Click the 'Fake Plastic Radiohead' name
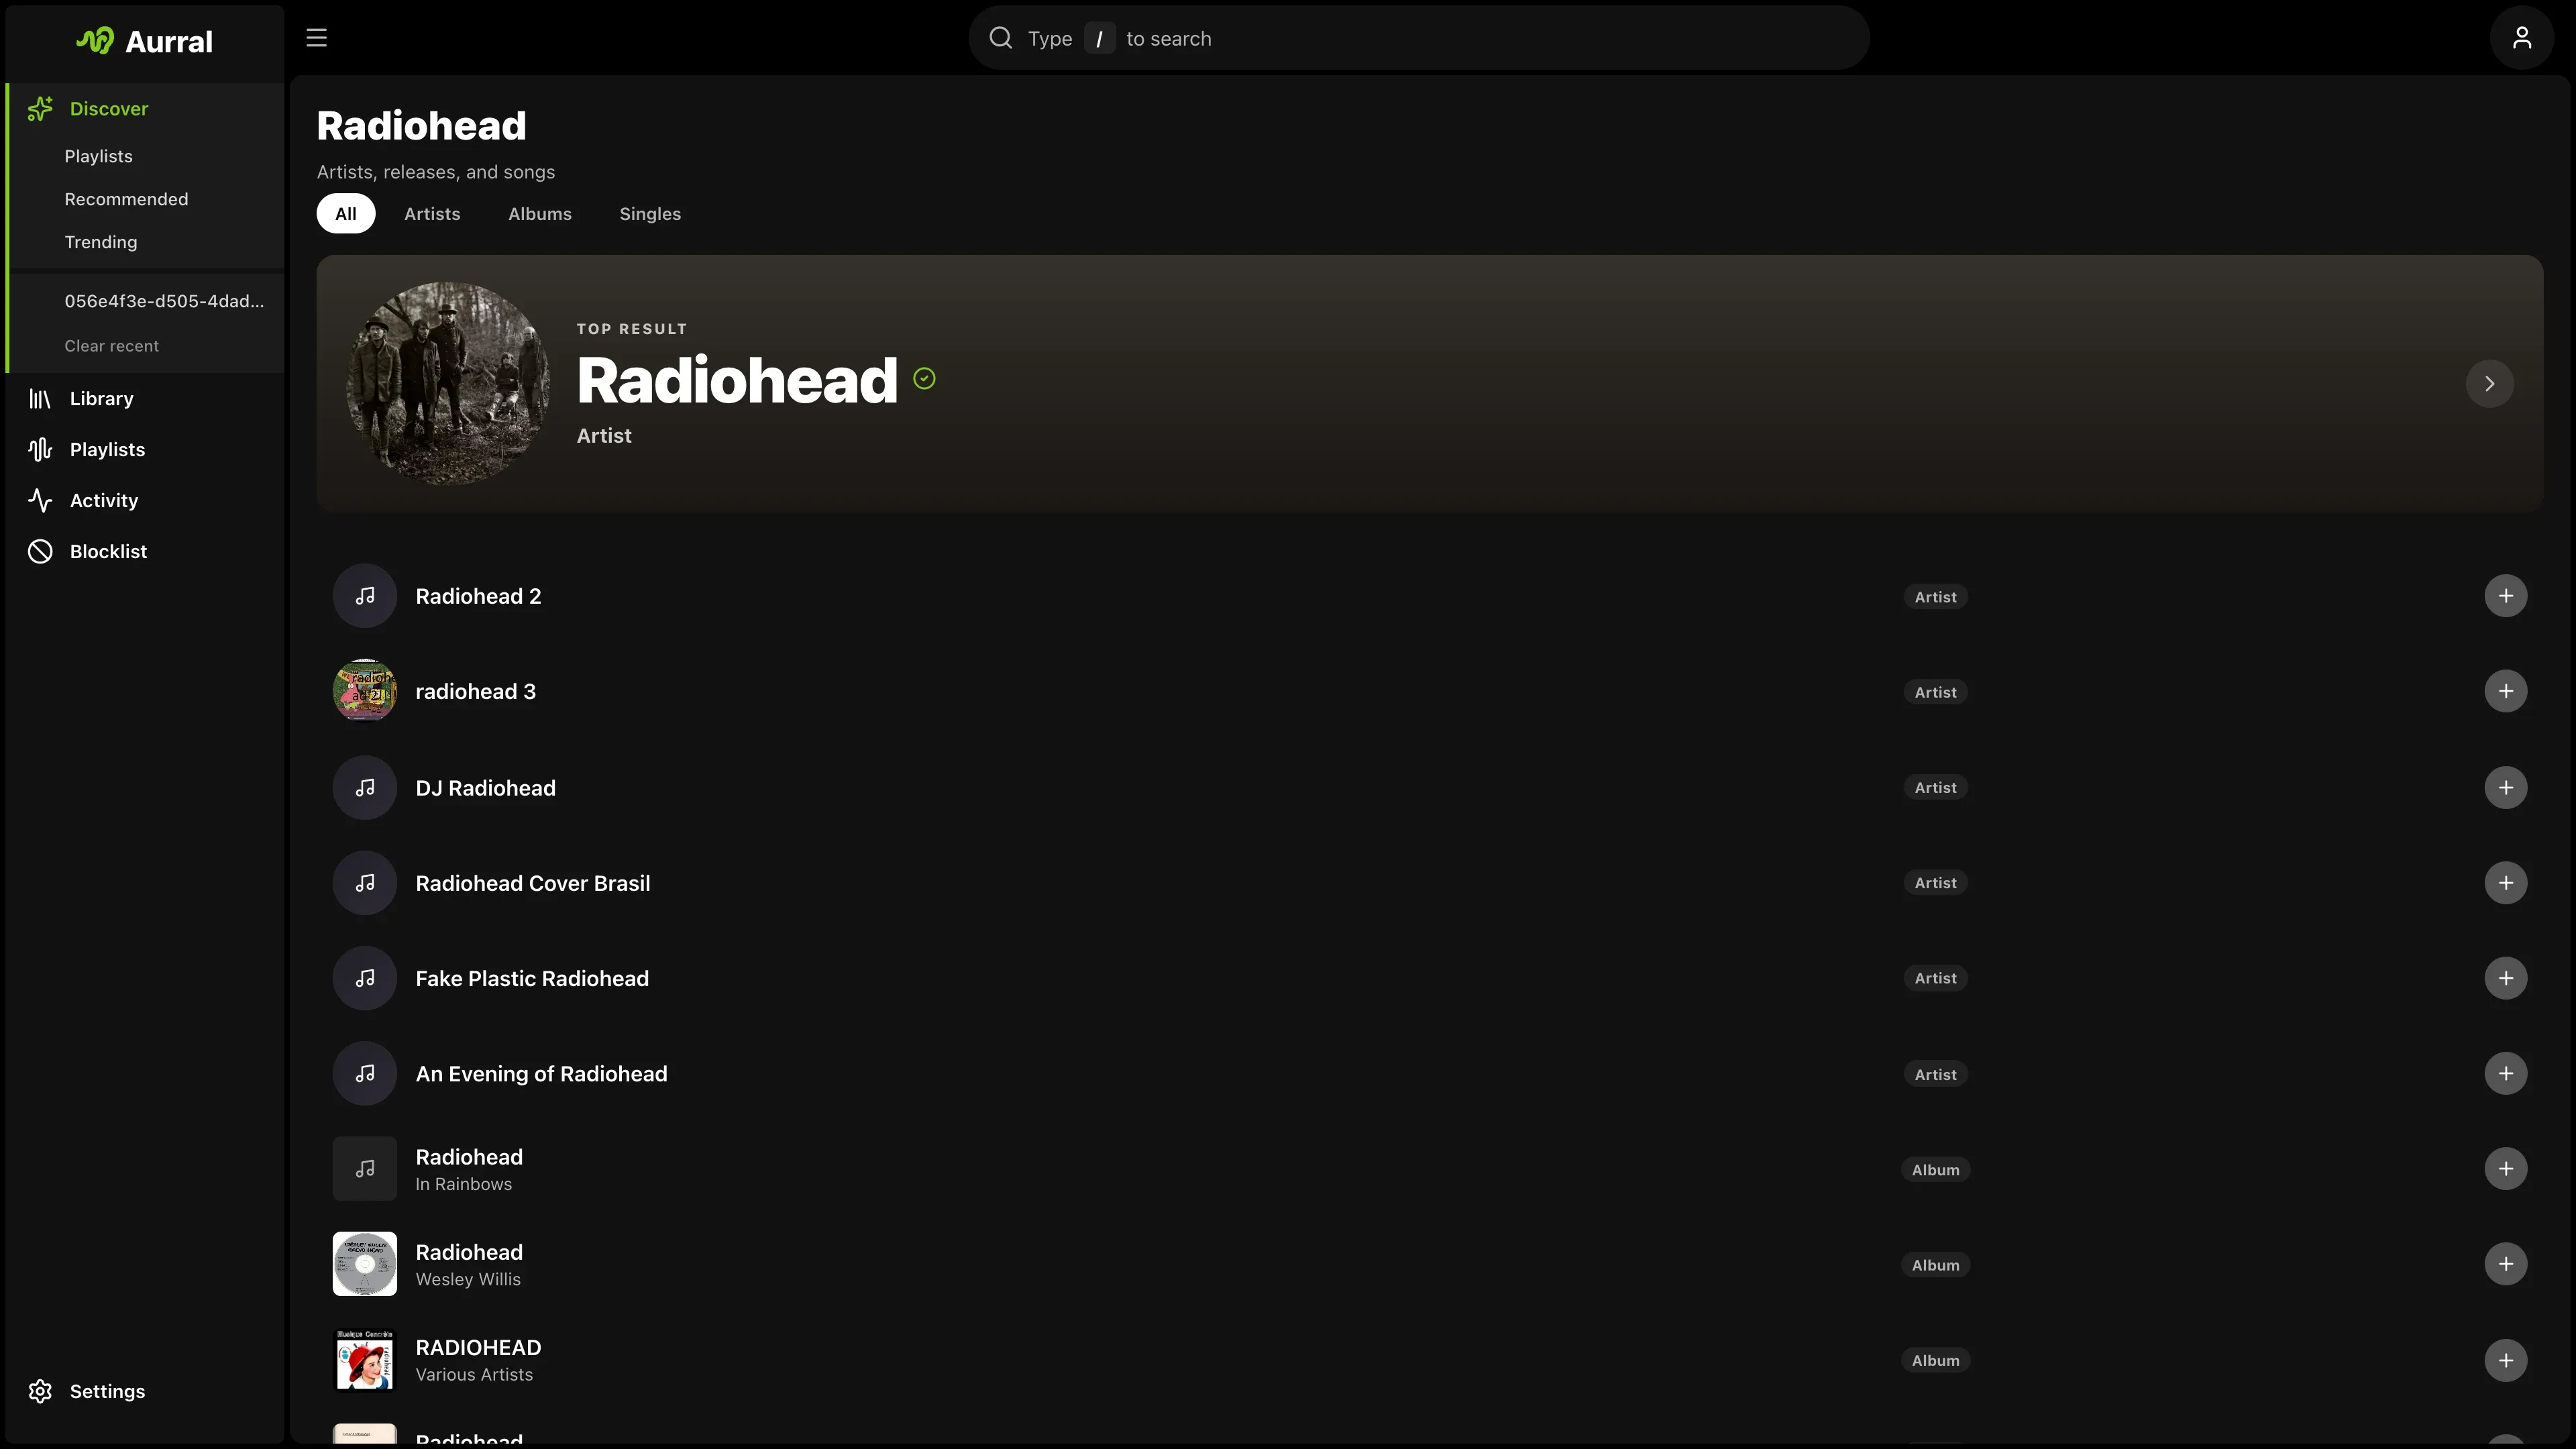This screenshot has height=1449, width=2576. click(532, 979)
